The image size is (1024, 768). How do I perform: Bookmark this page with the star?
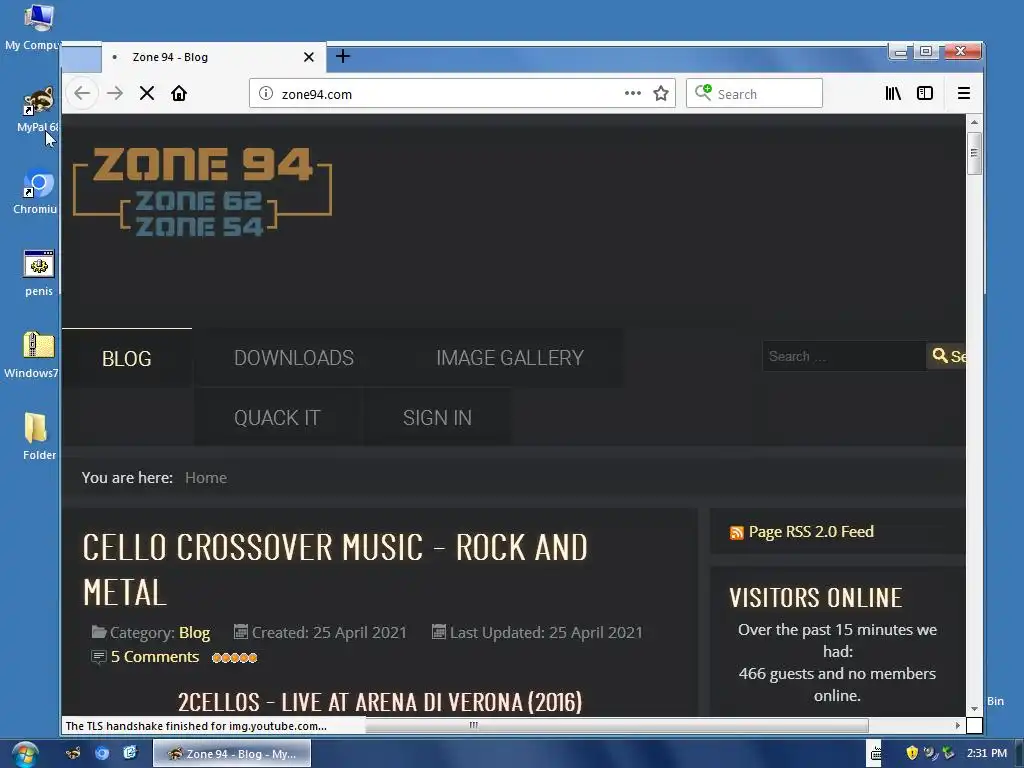tap(661, 93)
